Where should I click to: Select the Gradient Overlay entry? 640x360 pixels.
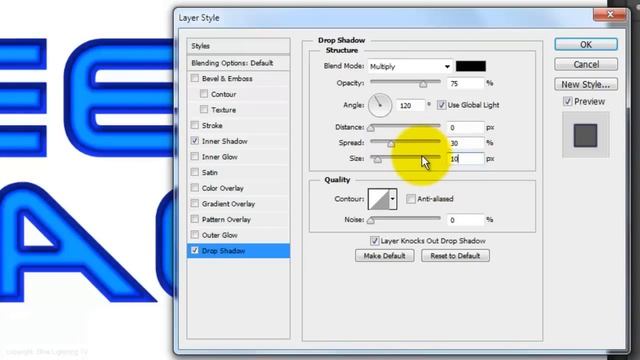pos(228,203)
